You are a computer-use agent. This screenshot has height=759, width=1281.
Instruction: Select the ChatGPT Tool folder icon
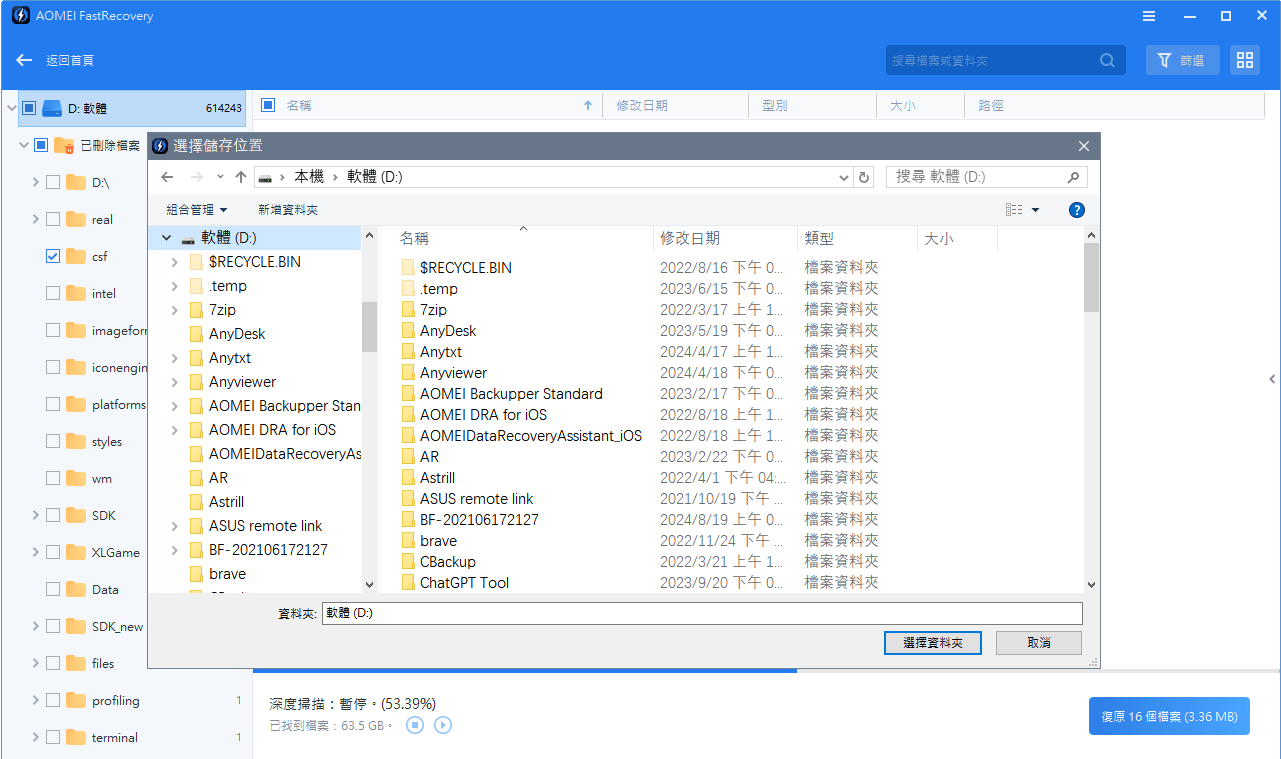(408, 583)
